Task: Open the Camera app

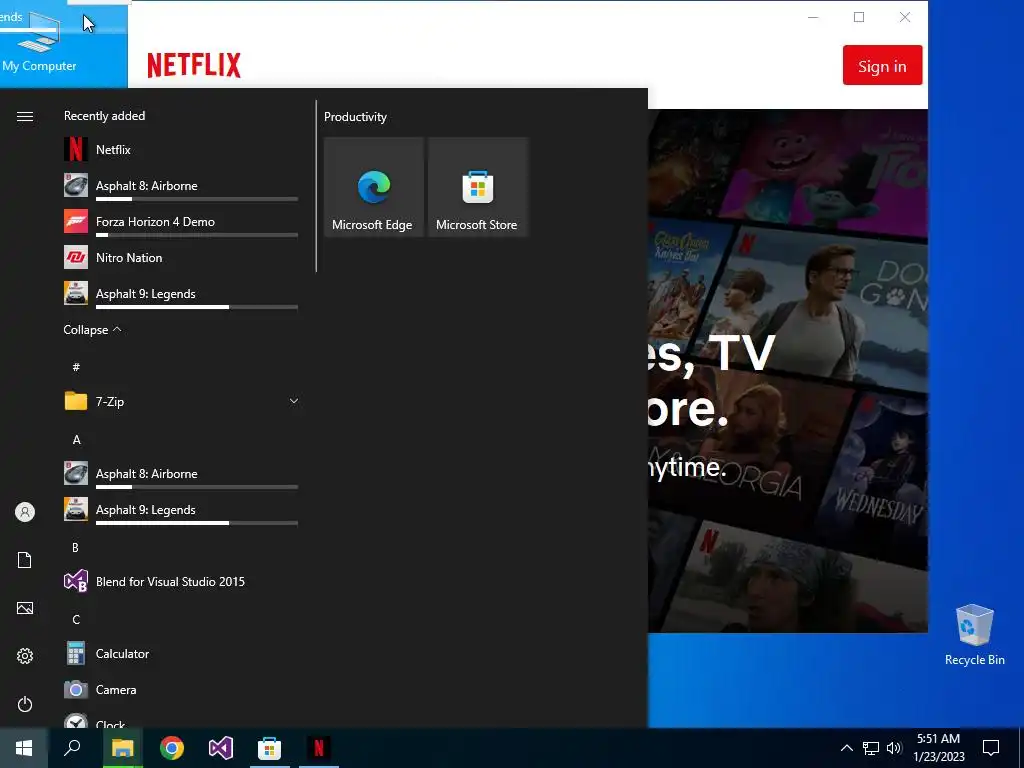Action: point(182,690)
